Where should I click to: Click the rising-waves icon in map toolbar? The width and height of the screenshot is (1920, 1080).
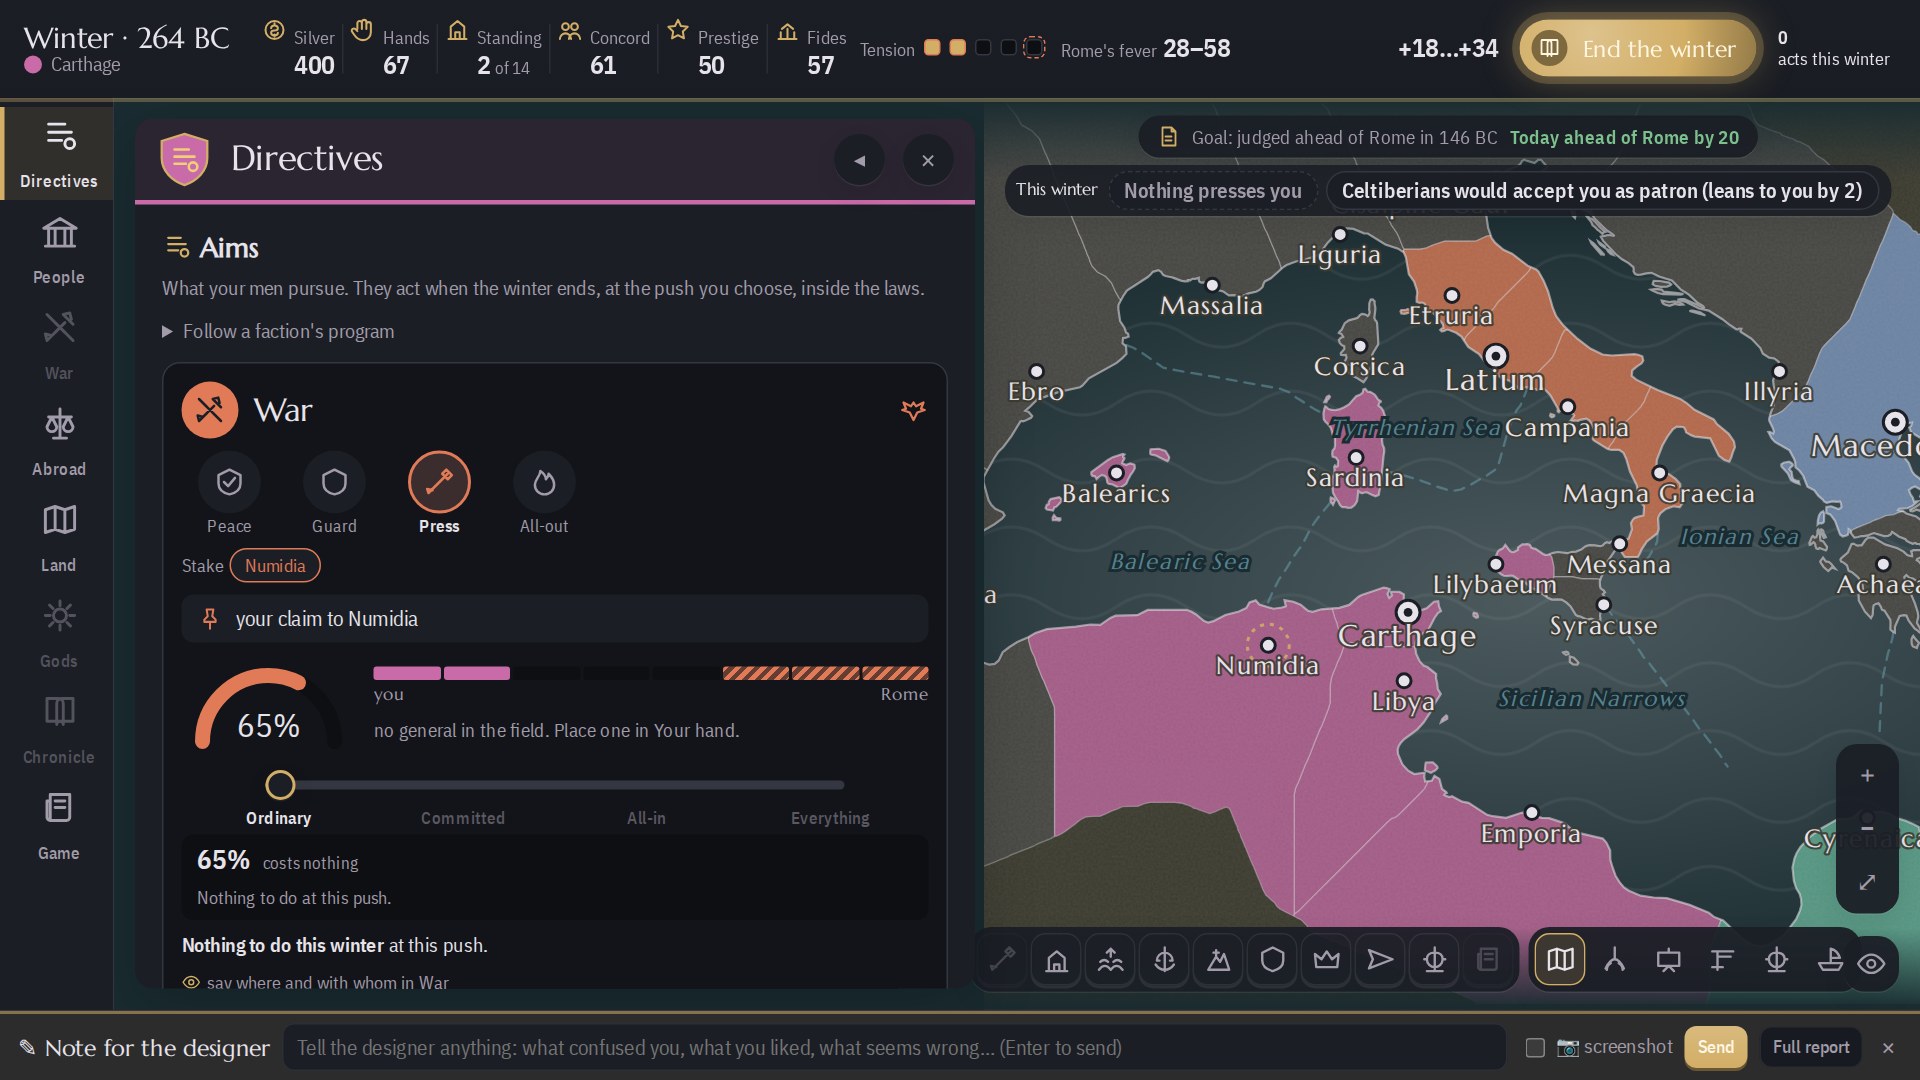tap(1110, 960)
